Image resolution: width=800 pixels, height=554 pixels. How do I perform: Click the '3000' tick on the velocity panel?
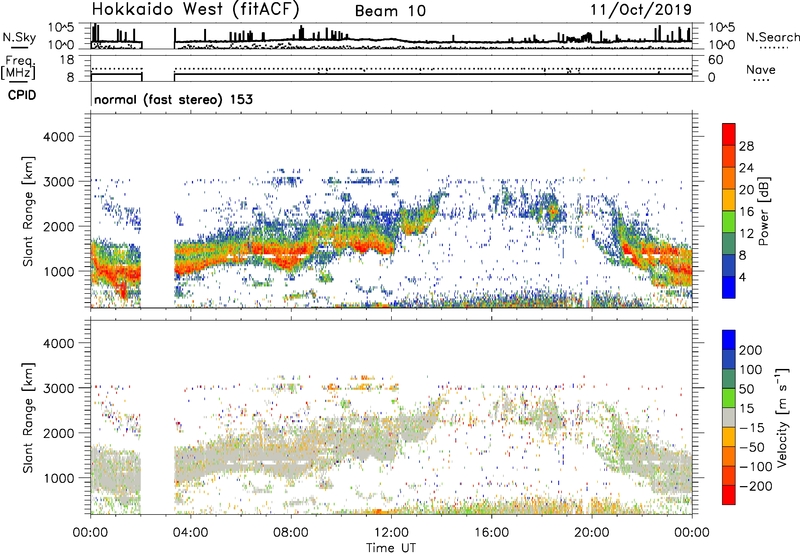coord(59,388)
